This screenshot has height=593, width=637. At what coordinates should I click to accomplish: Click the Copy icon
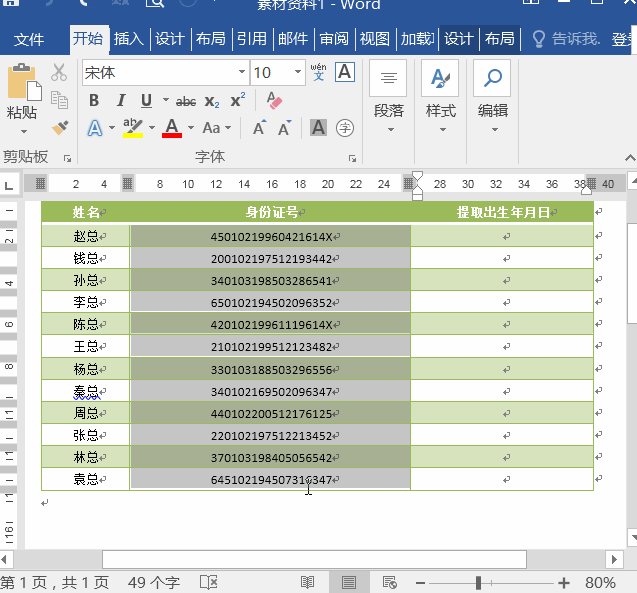coord(59,100)
